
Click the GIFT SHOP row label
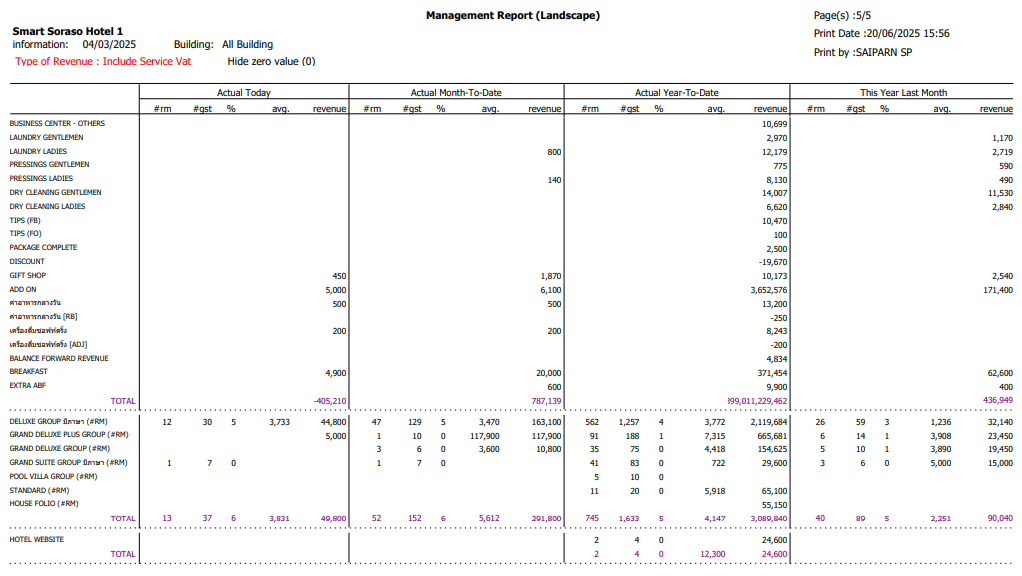pyautogui.click(x=28, y=276)
